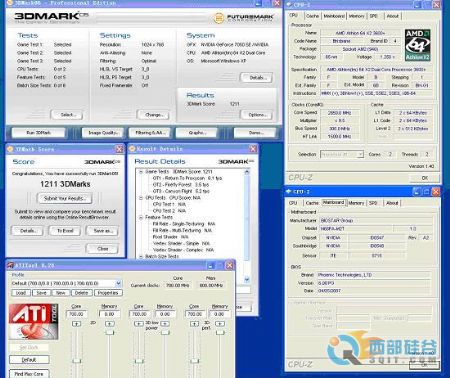Click the Result Details window title bar icon
Image resolution: width=450 pixels, height=378 pixels.
tap(132, 149)
